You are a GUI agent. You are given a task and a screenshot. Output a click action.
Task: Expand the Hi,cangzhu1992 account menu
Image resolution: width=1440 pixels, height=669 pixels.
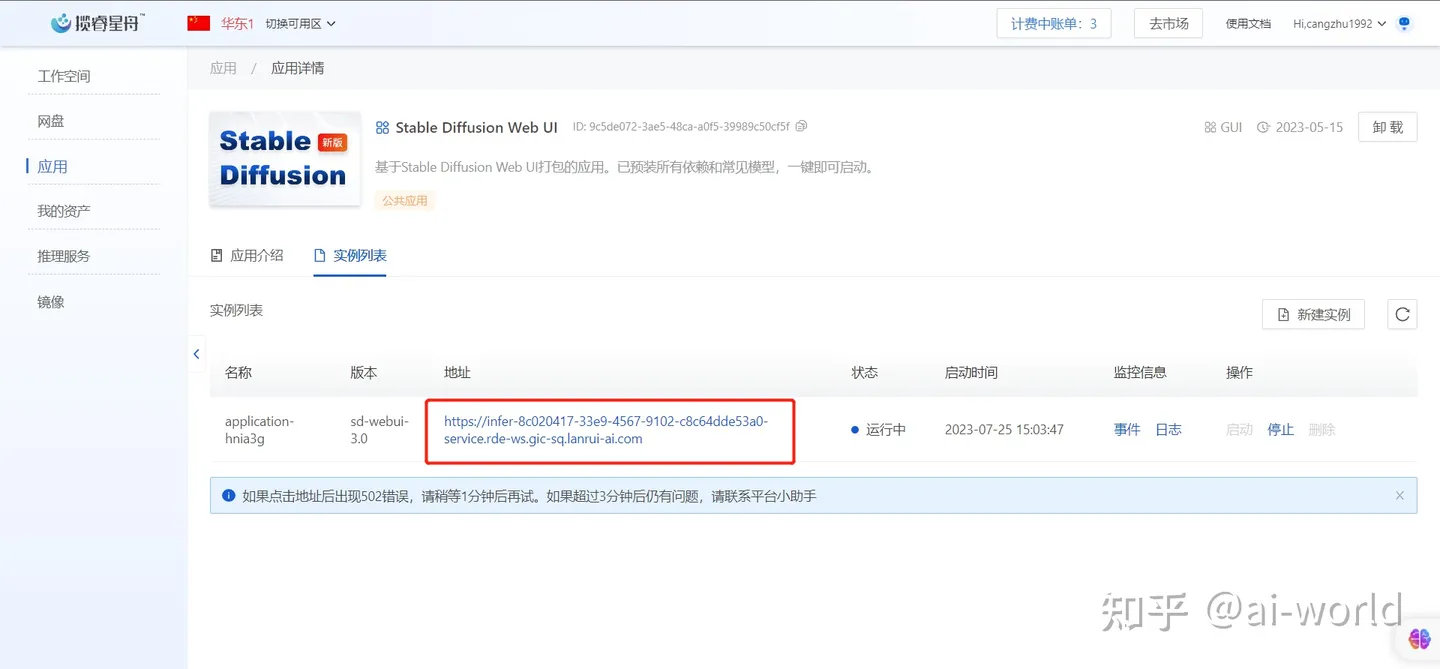tap(1340, 23)
